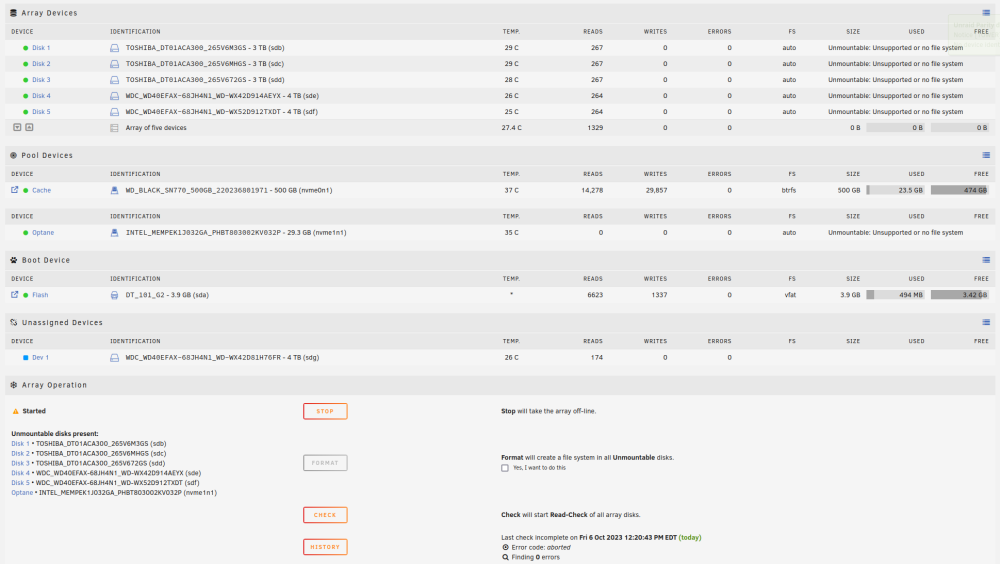This screenshot has width=1000, height=564.
Task: Open the Disk 4 device link
Action: pos(41,96)
